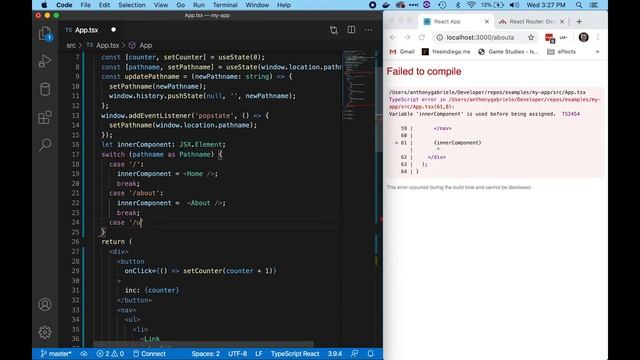
Task: Open Spotlight search in the menu bar
Action: (579, 5)
